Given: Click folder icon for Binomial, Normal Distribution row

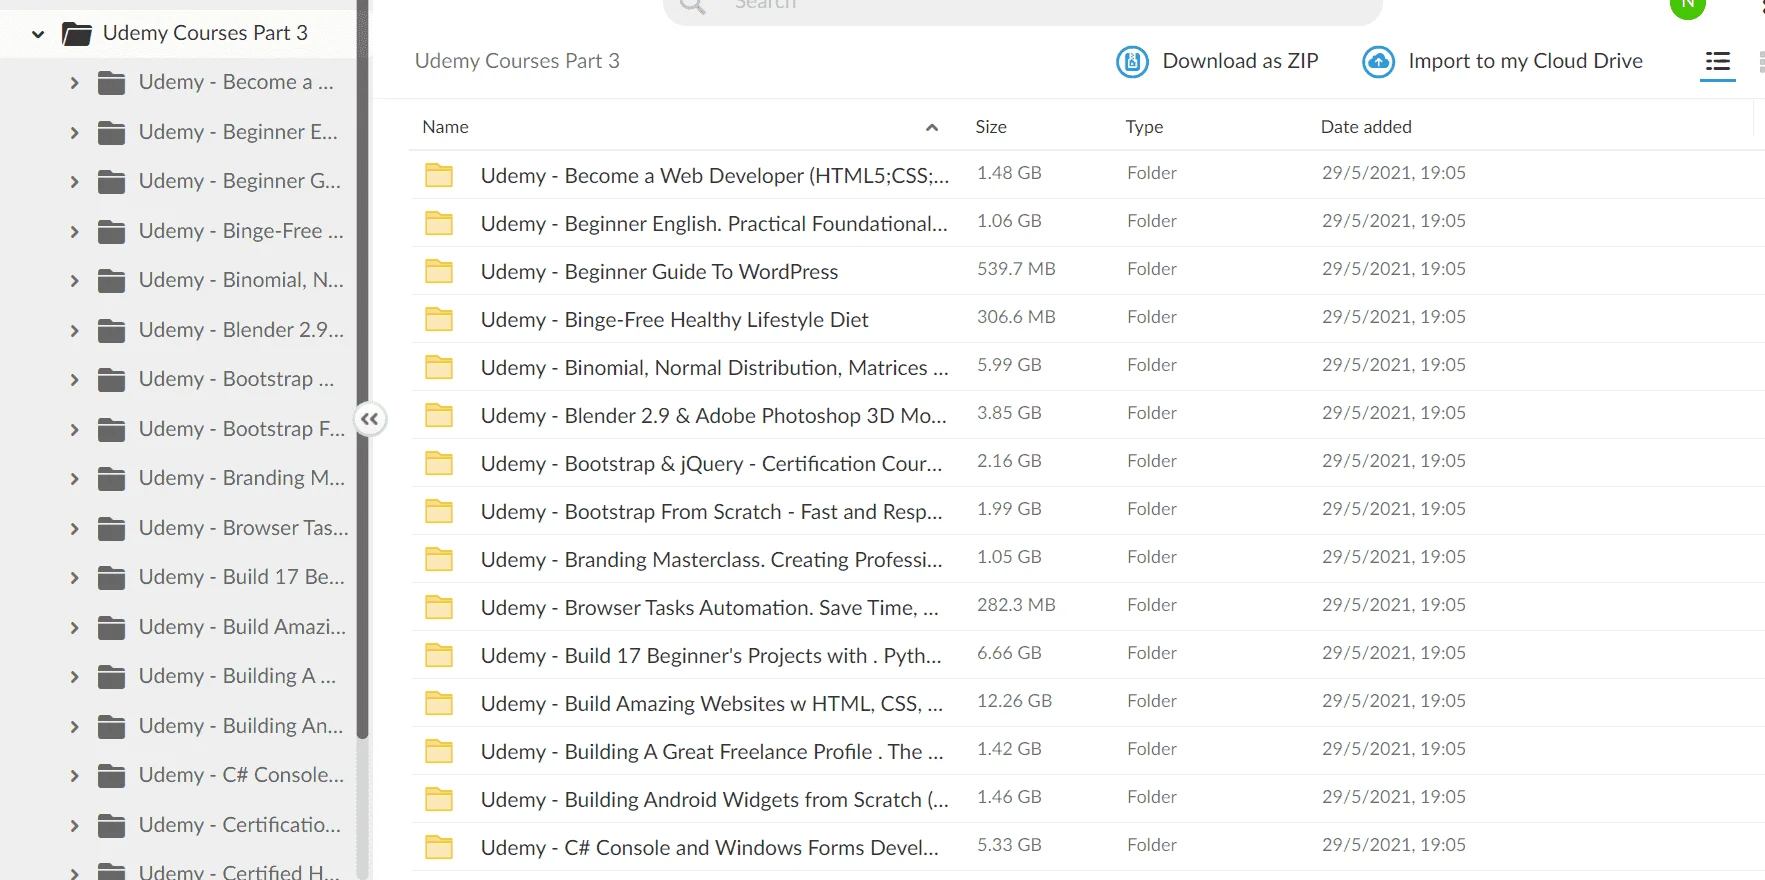Looking at the screenshot, I should [439, 367].
